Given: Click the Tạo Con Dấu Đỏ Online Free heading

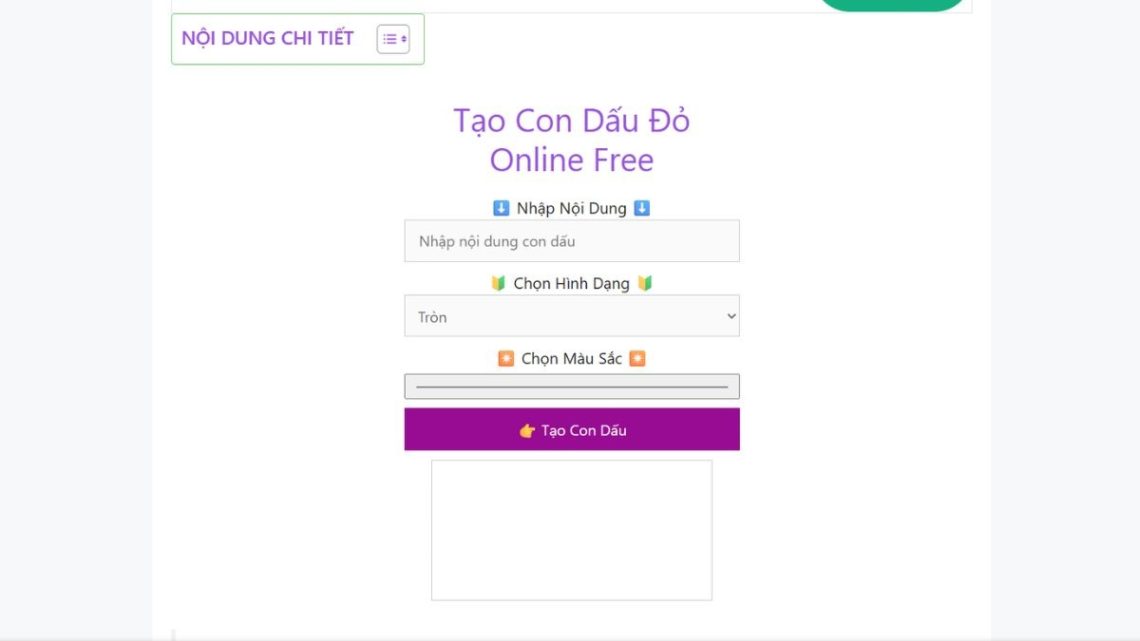Looking at the screenshot, I should [571, 140].
